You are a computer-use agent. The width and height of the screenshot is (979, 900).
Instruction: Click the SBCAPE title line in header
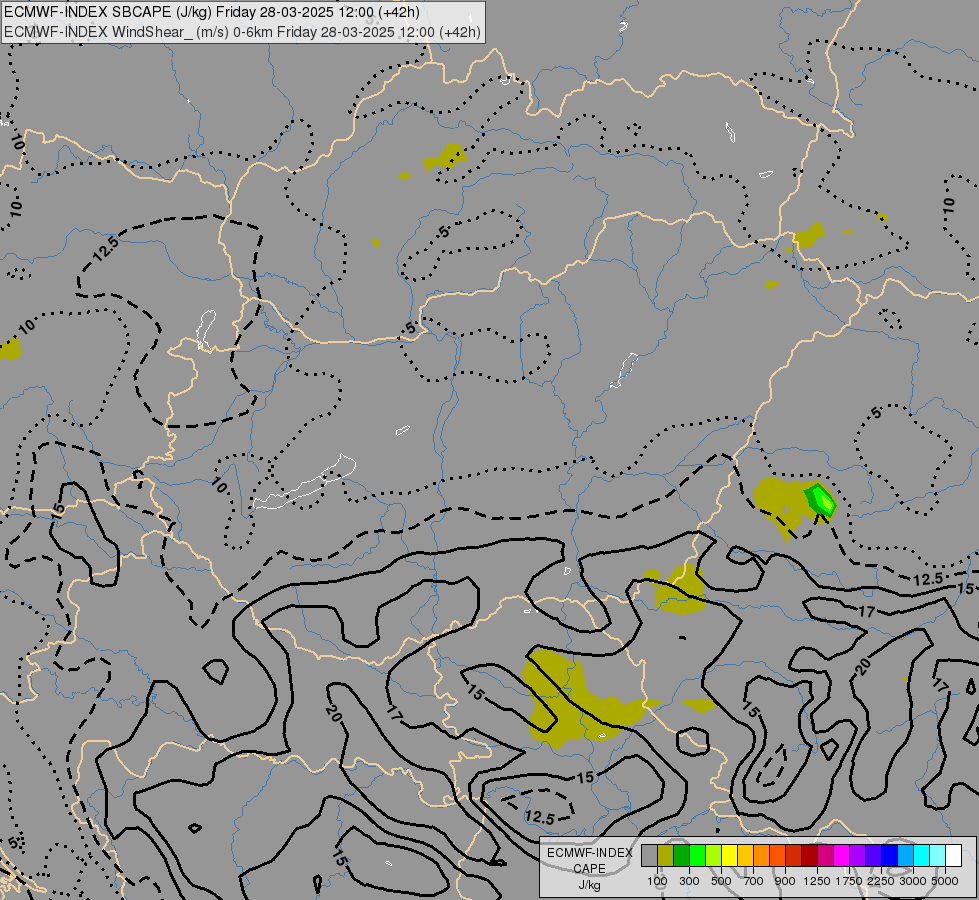pos(212,12)
